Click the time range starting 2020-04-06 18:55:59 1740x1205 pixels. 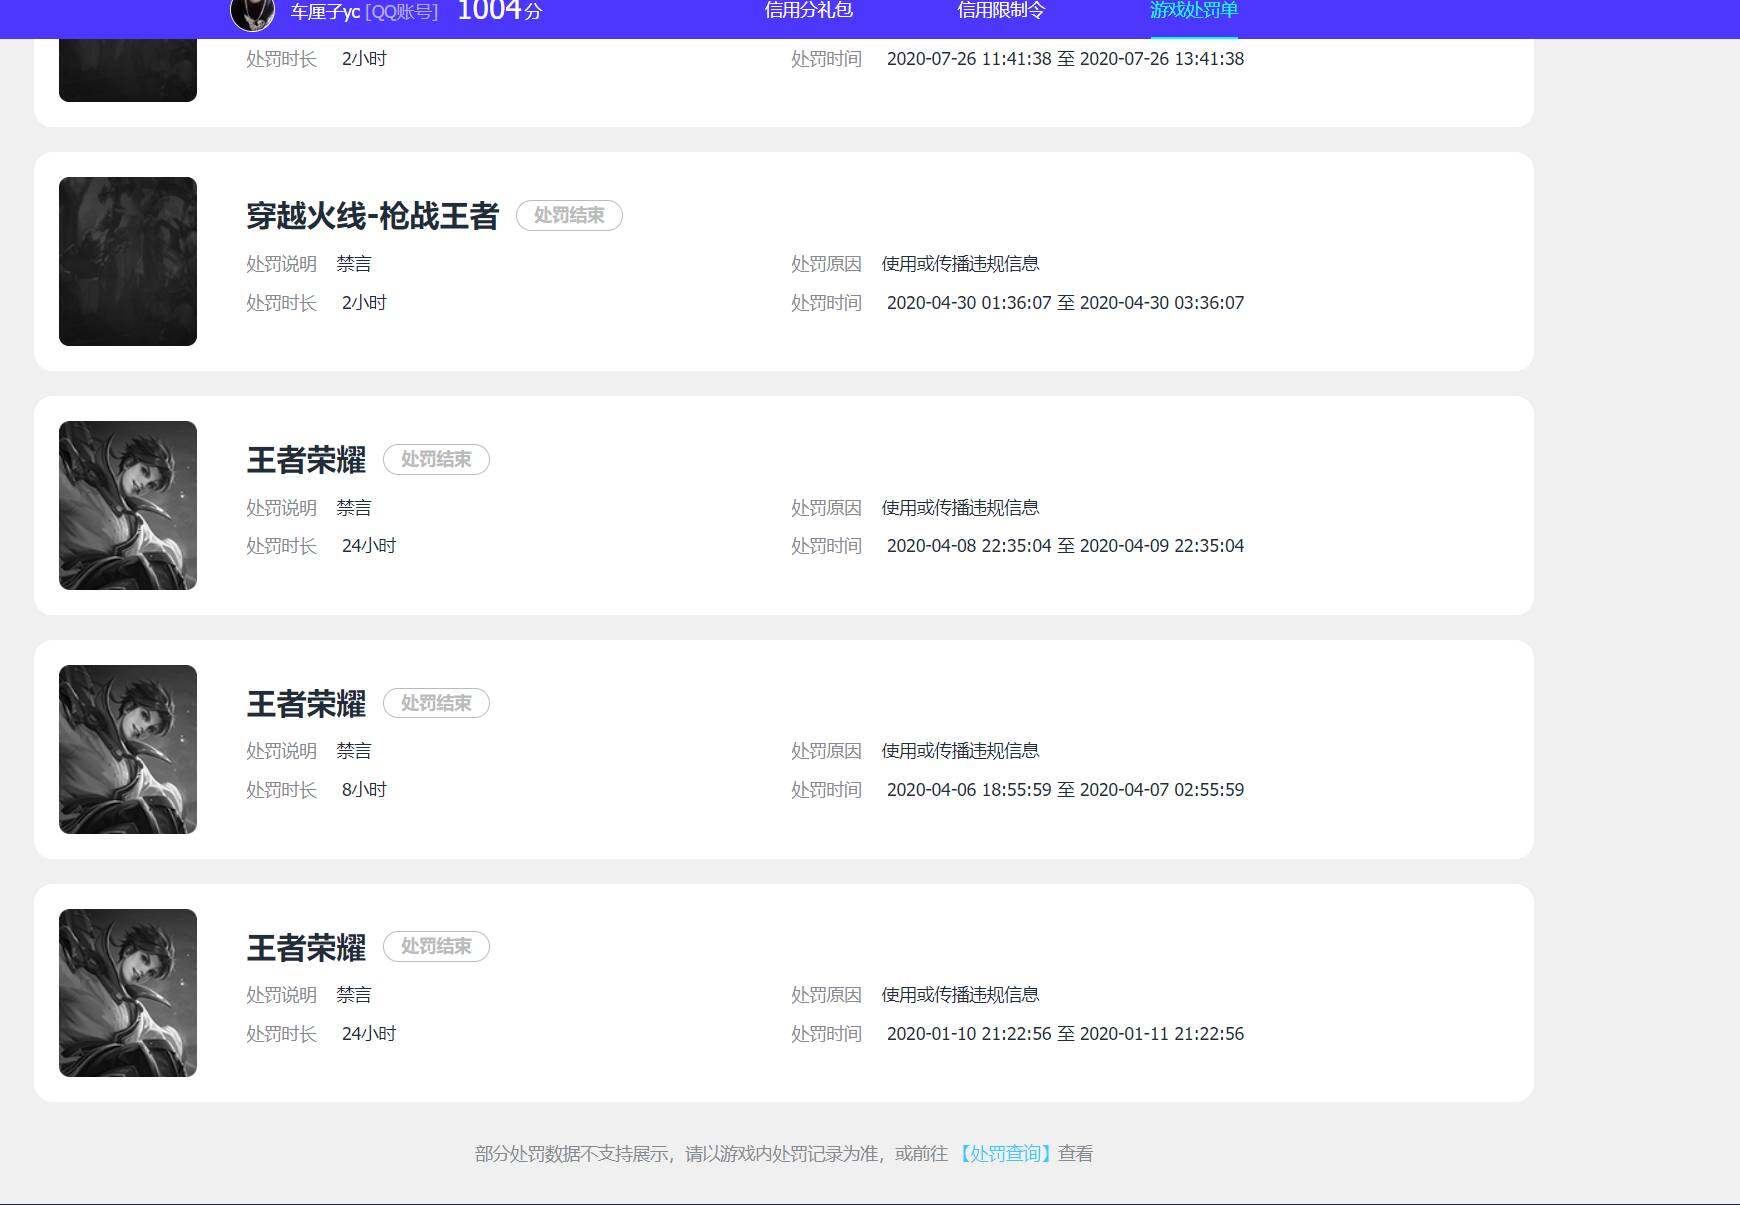pos(1065,790)
